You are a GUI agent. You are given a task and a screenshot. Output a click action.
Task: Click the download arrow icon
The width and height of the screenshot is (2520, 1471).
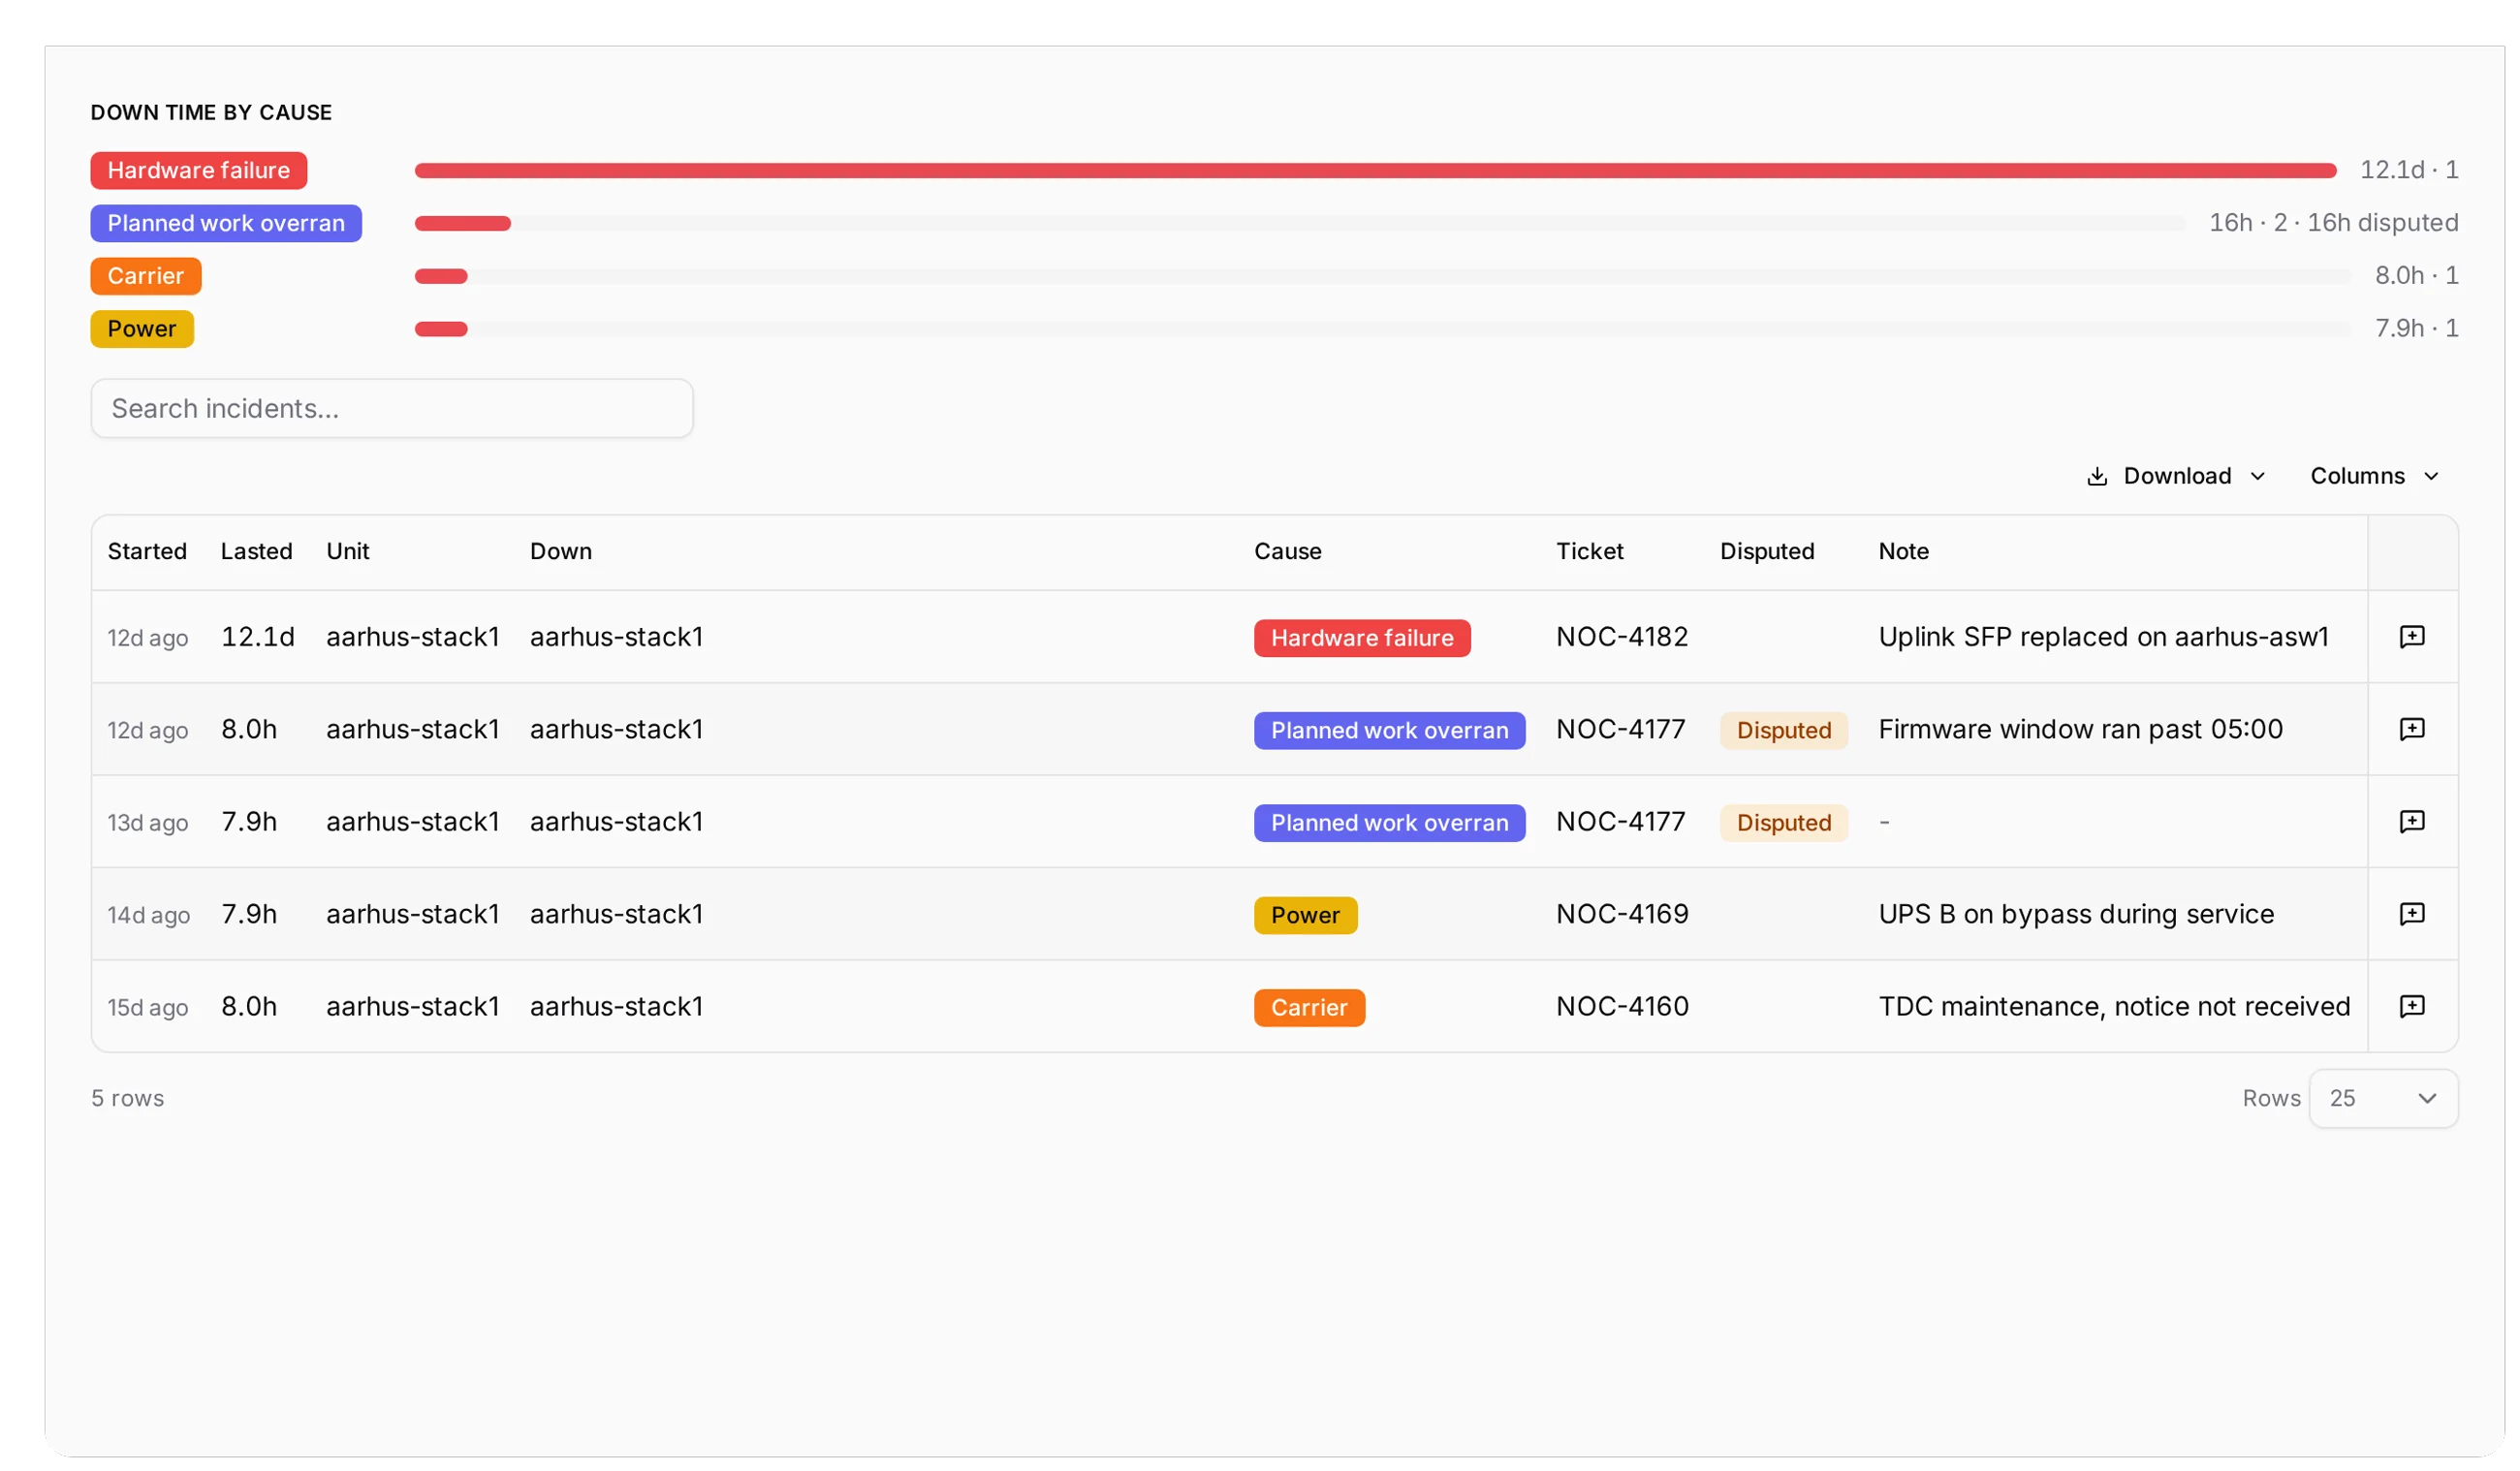click(2097, 476)
